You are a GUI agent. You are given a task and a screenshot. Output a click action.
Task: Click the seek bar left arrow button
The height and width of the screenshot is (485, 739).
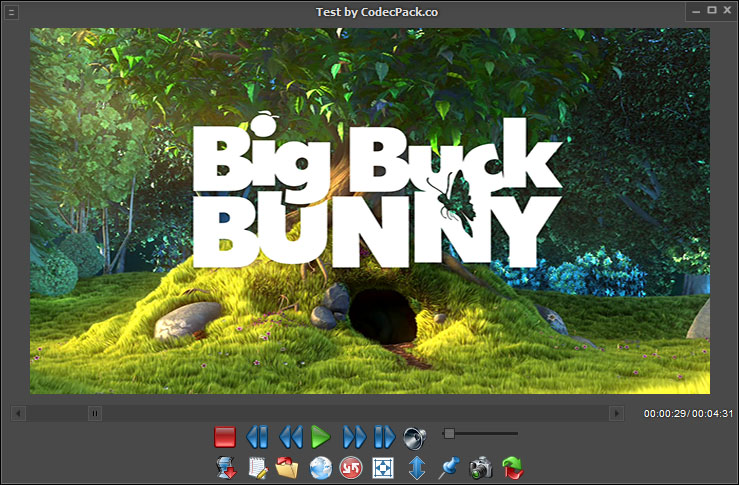click(18, 414)
